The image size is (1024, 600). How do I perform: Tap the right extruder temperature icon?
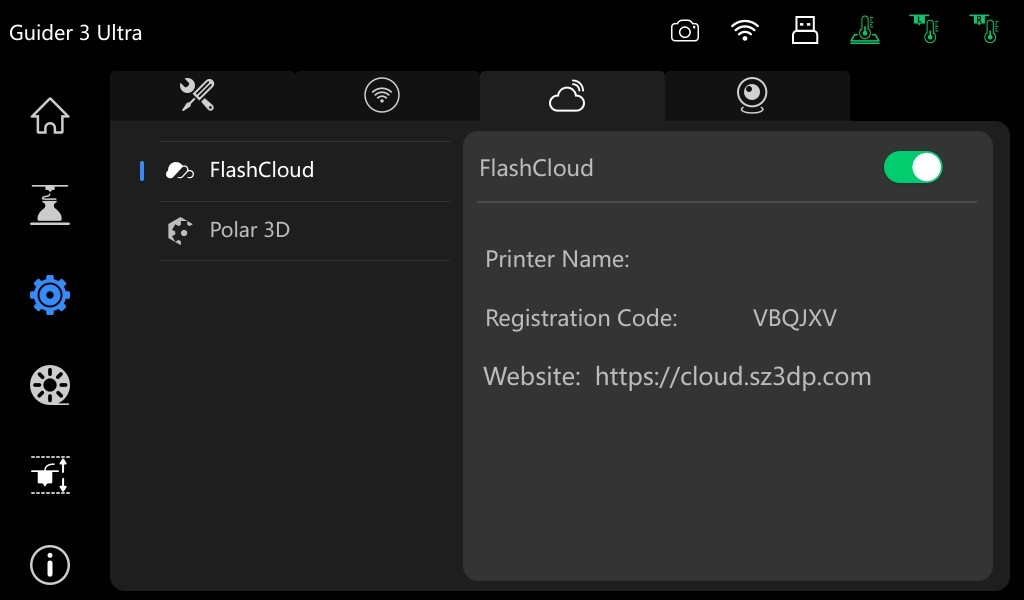click(985, 29)
